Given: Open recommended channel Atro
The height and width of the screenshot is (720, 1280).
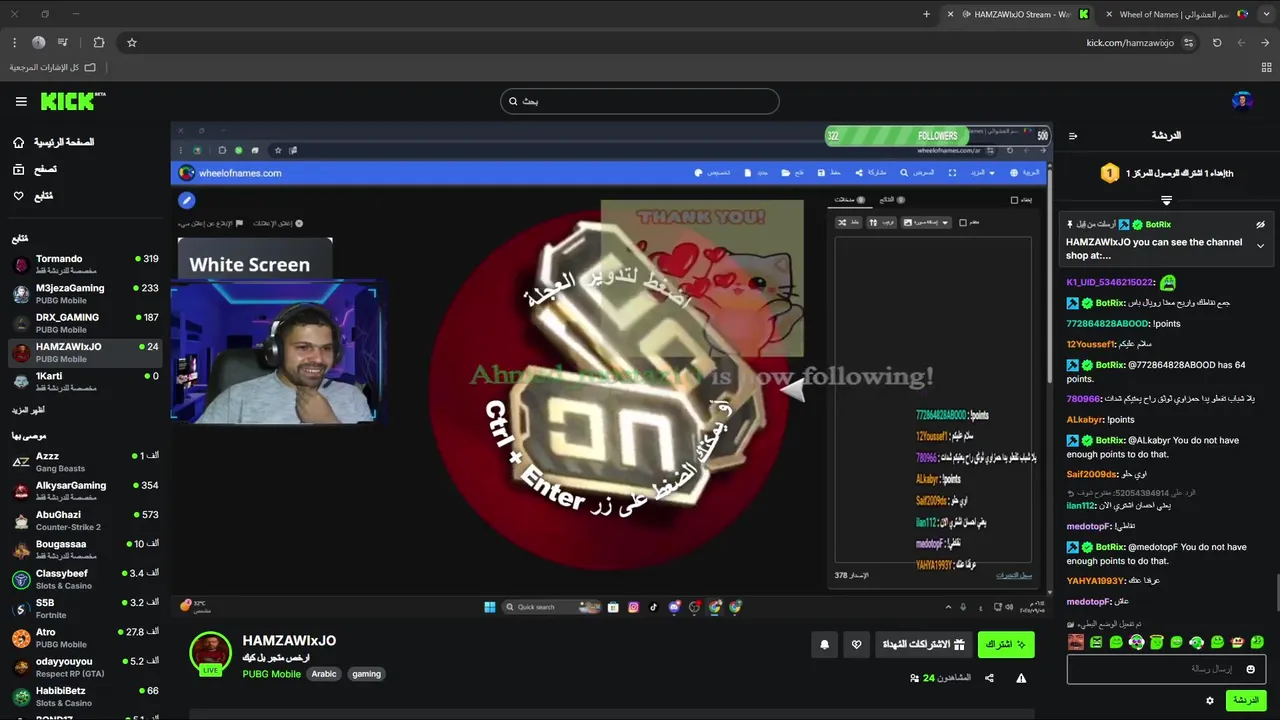Looking at the screenshot, I should pos(85,637).
